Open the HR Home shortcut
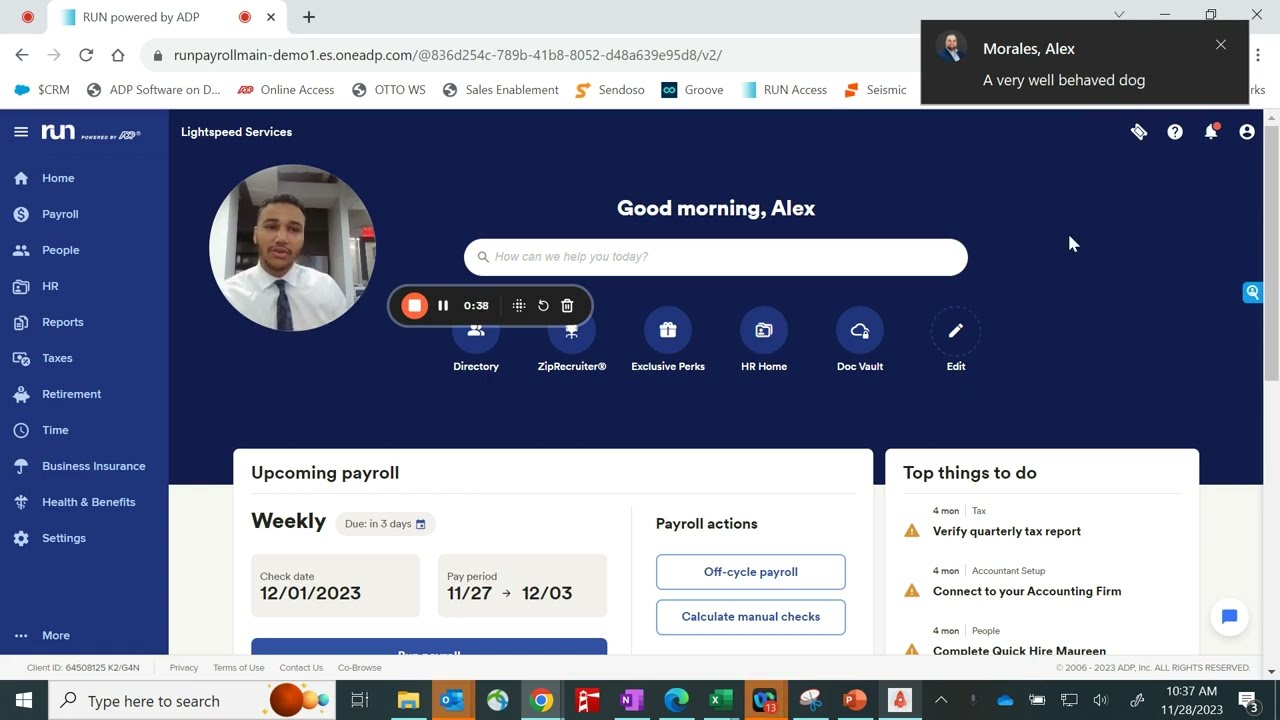Screen dimensions: 1280x720 pyautogui.click(x=764, y=340)
